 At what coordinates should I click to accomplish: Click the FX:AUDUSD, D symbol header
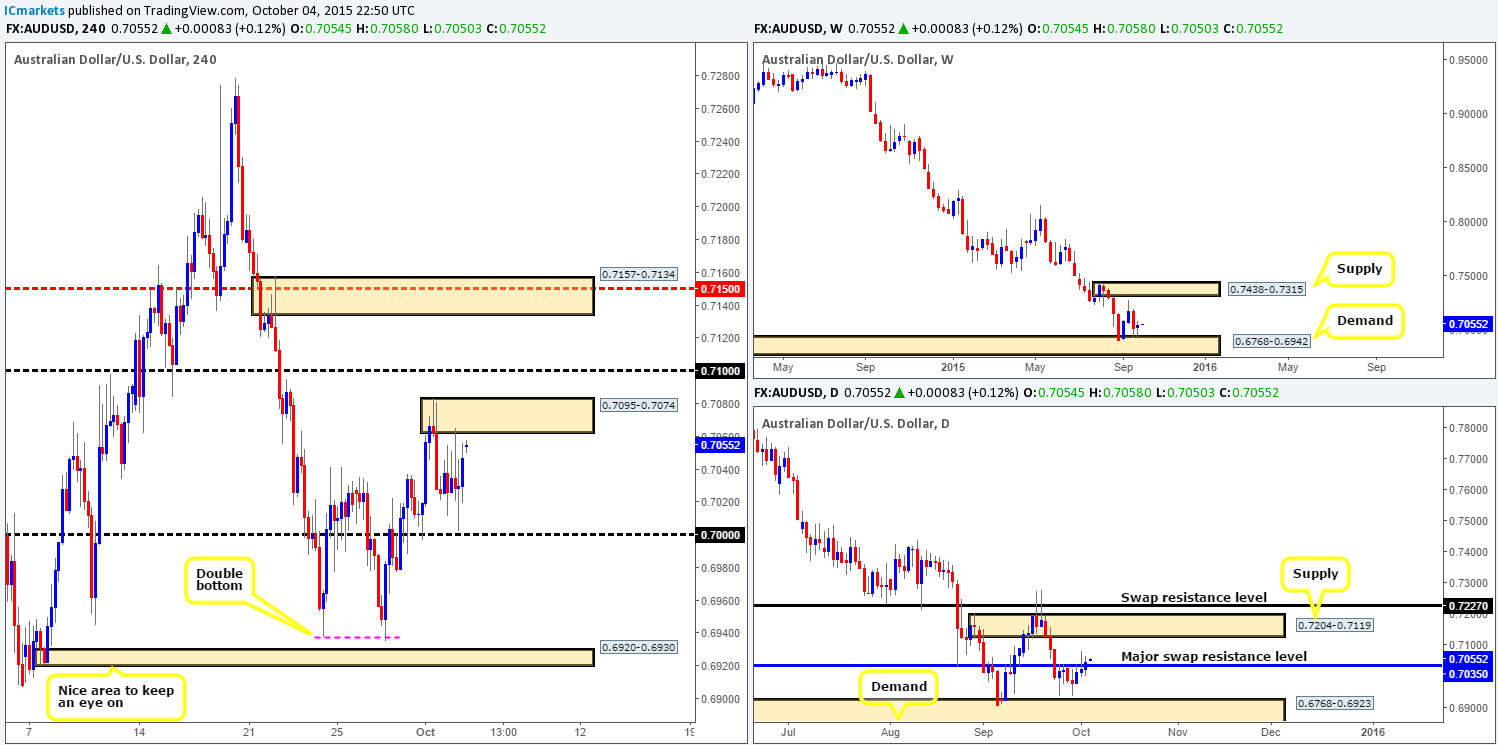799,393
